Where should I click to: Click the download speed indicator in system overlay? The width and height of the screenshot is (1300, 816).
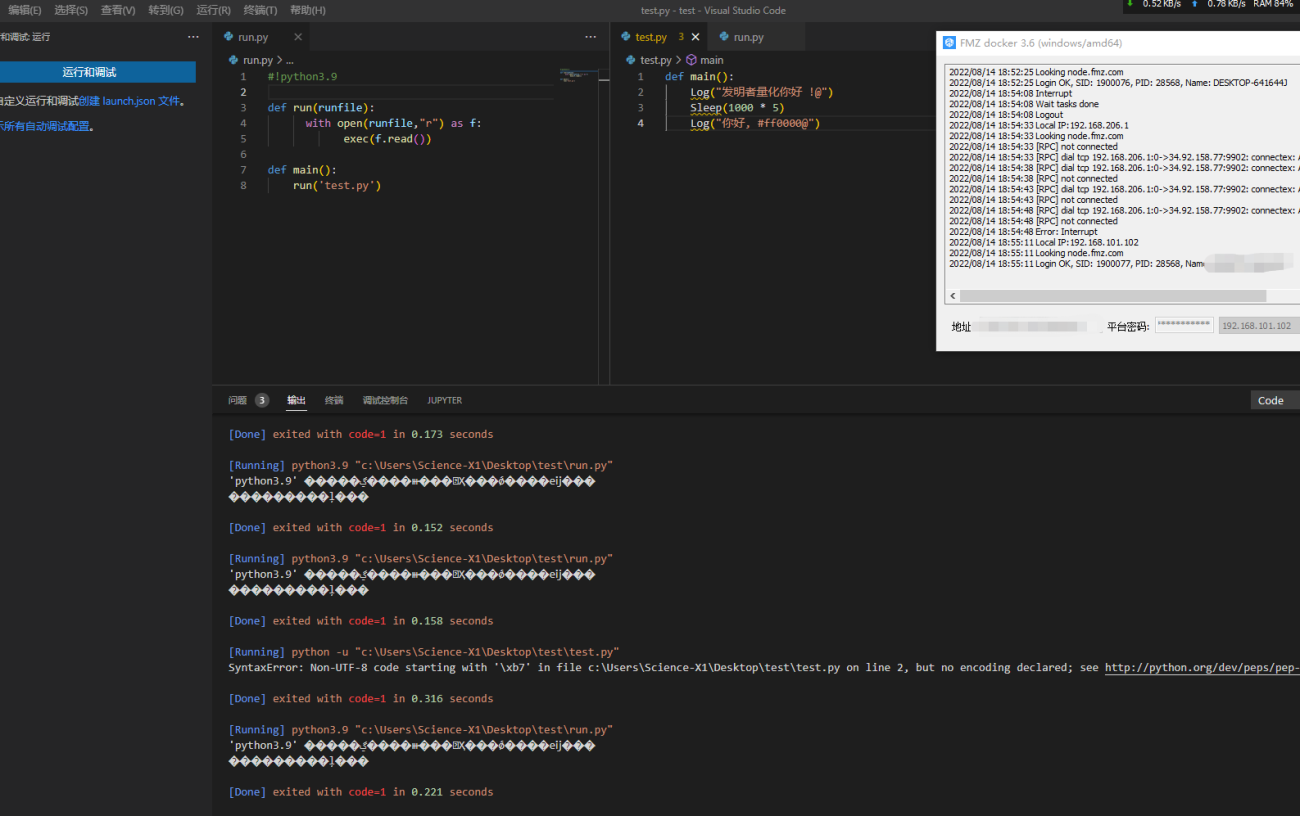click(x=1155, y=4)
